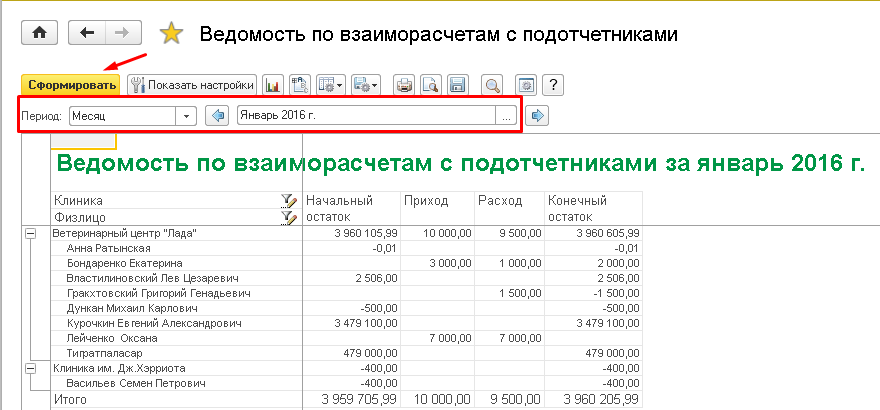
Task: Click the bar chart icon in toolbar
Action: click(273, 86)
